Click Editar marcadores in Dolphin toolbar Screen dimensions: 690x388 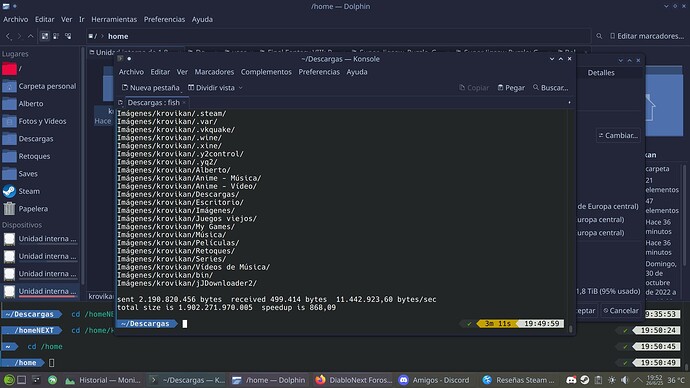[646, 36]
